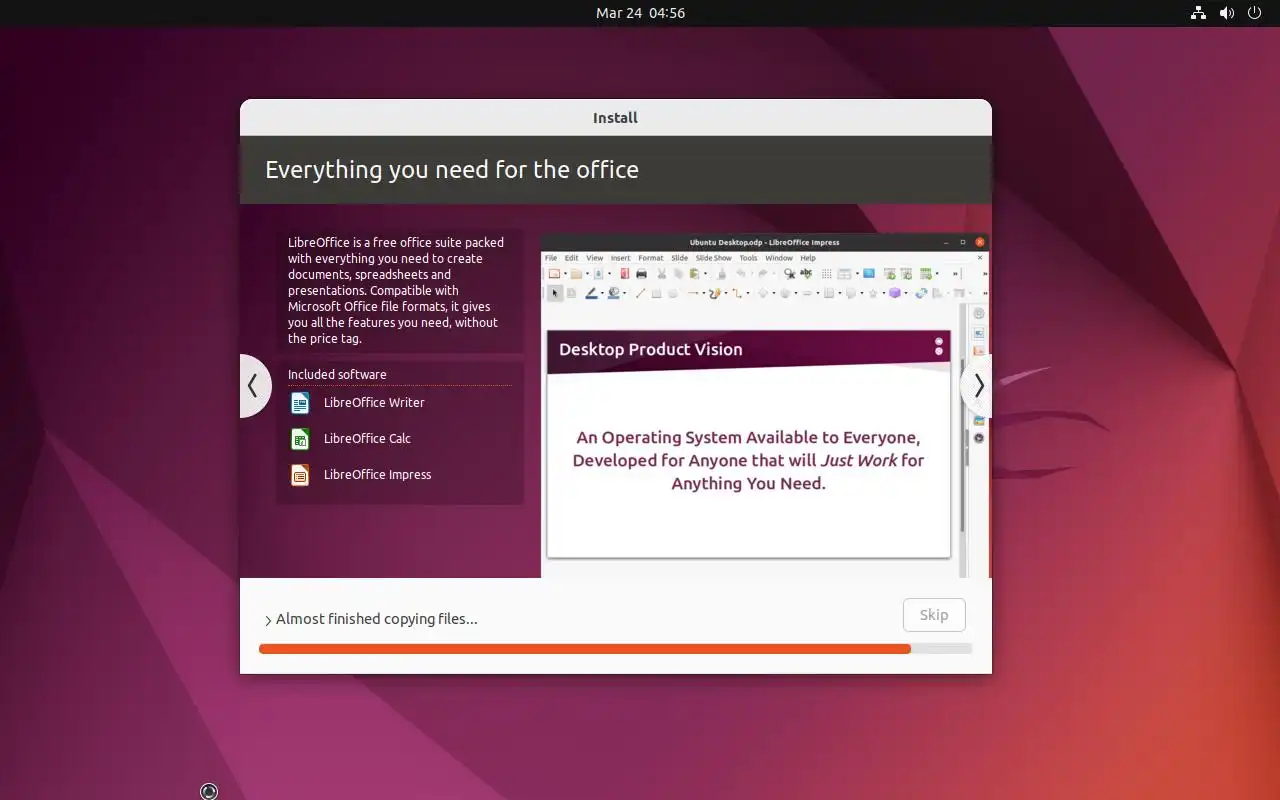
Task: Click the insert table icon in Impress toolbar
Action: click(x=844, y=274)
